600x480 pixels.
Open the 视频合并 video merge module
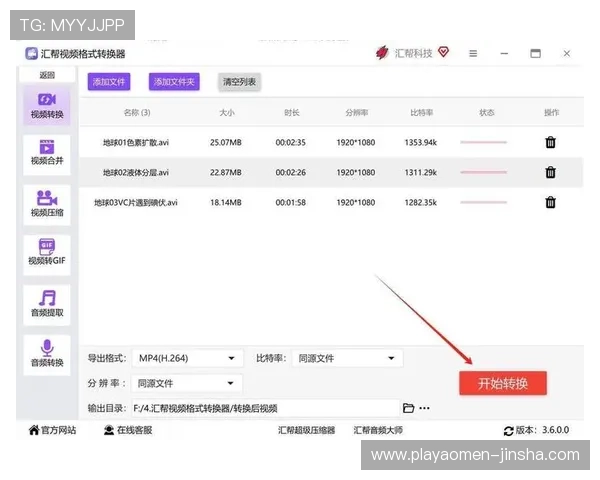click(47, 155)
